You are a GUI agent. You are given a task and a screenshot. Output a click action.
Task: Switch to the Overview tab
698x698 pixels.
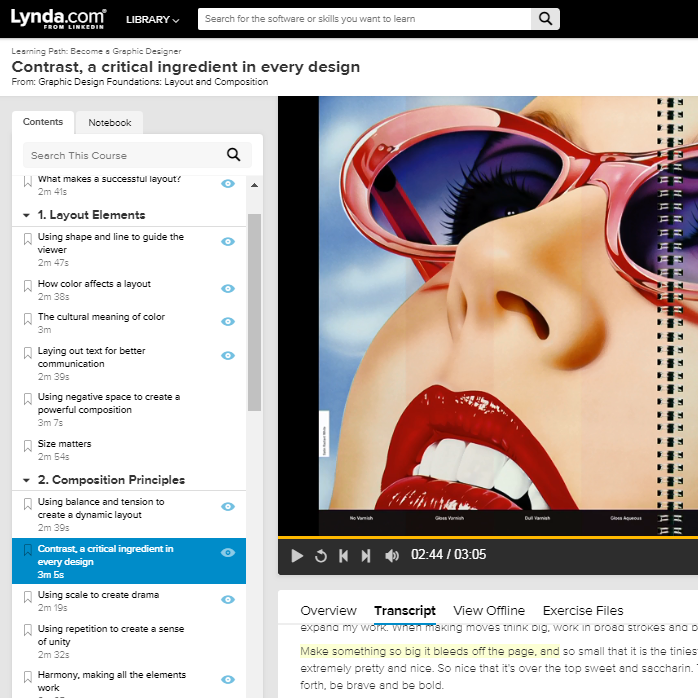click(329, 611)
